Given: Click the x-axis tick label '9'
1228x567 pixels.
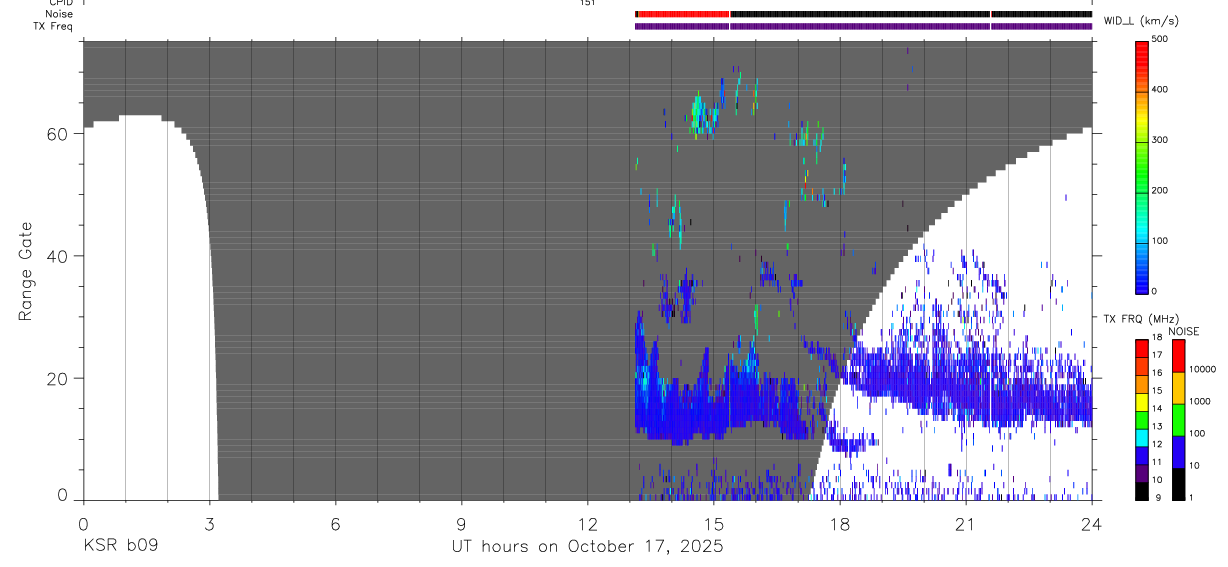Looking at the screenshot, I should coord(461,523).
